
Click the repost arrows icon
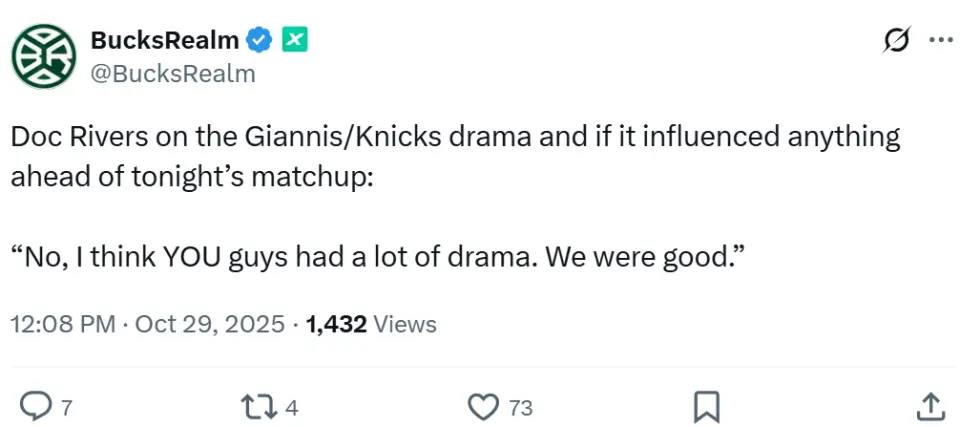[257, 405]
